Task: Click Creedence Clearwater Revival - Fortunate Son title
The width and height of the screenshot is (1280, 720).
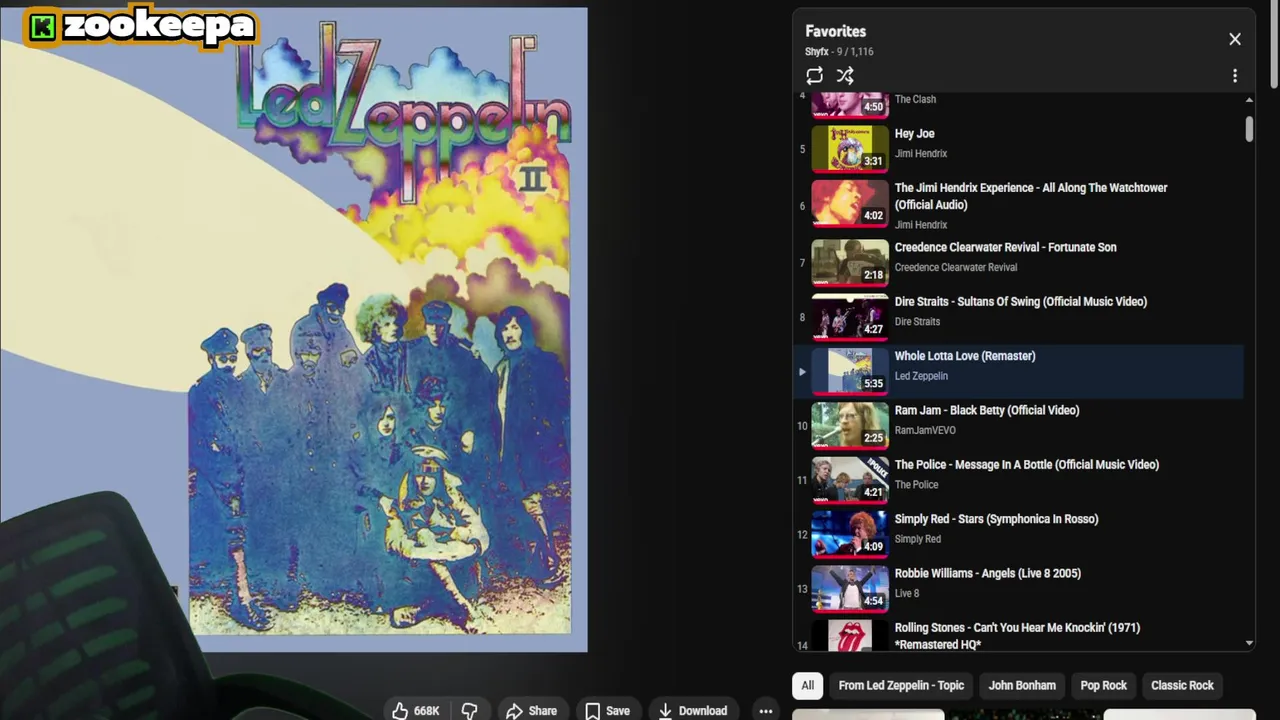Action: pos(1005,248)
